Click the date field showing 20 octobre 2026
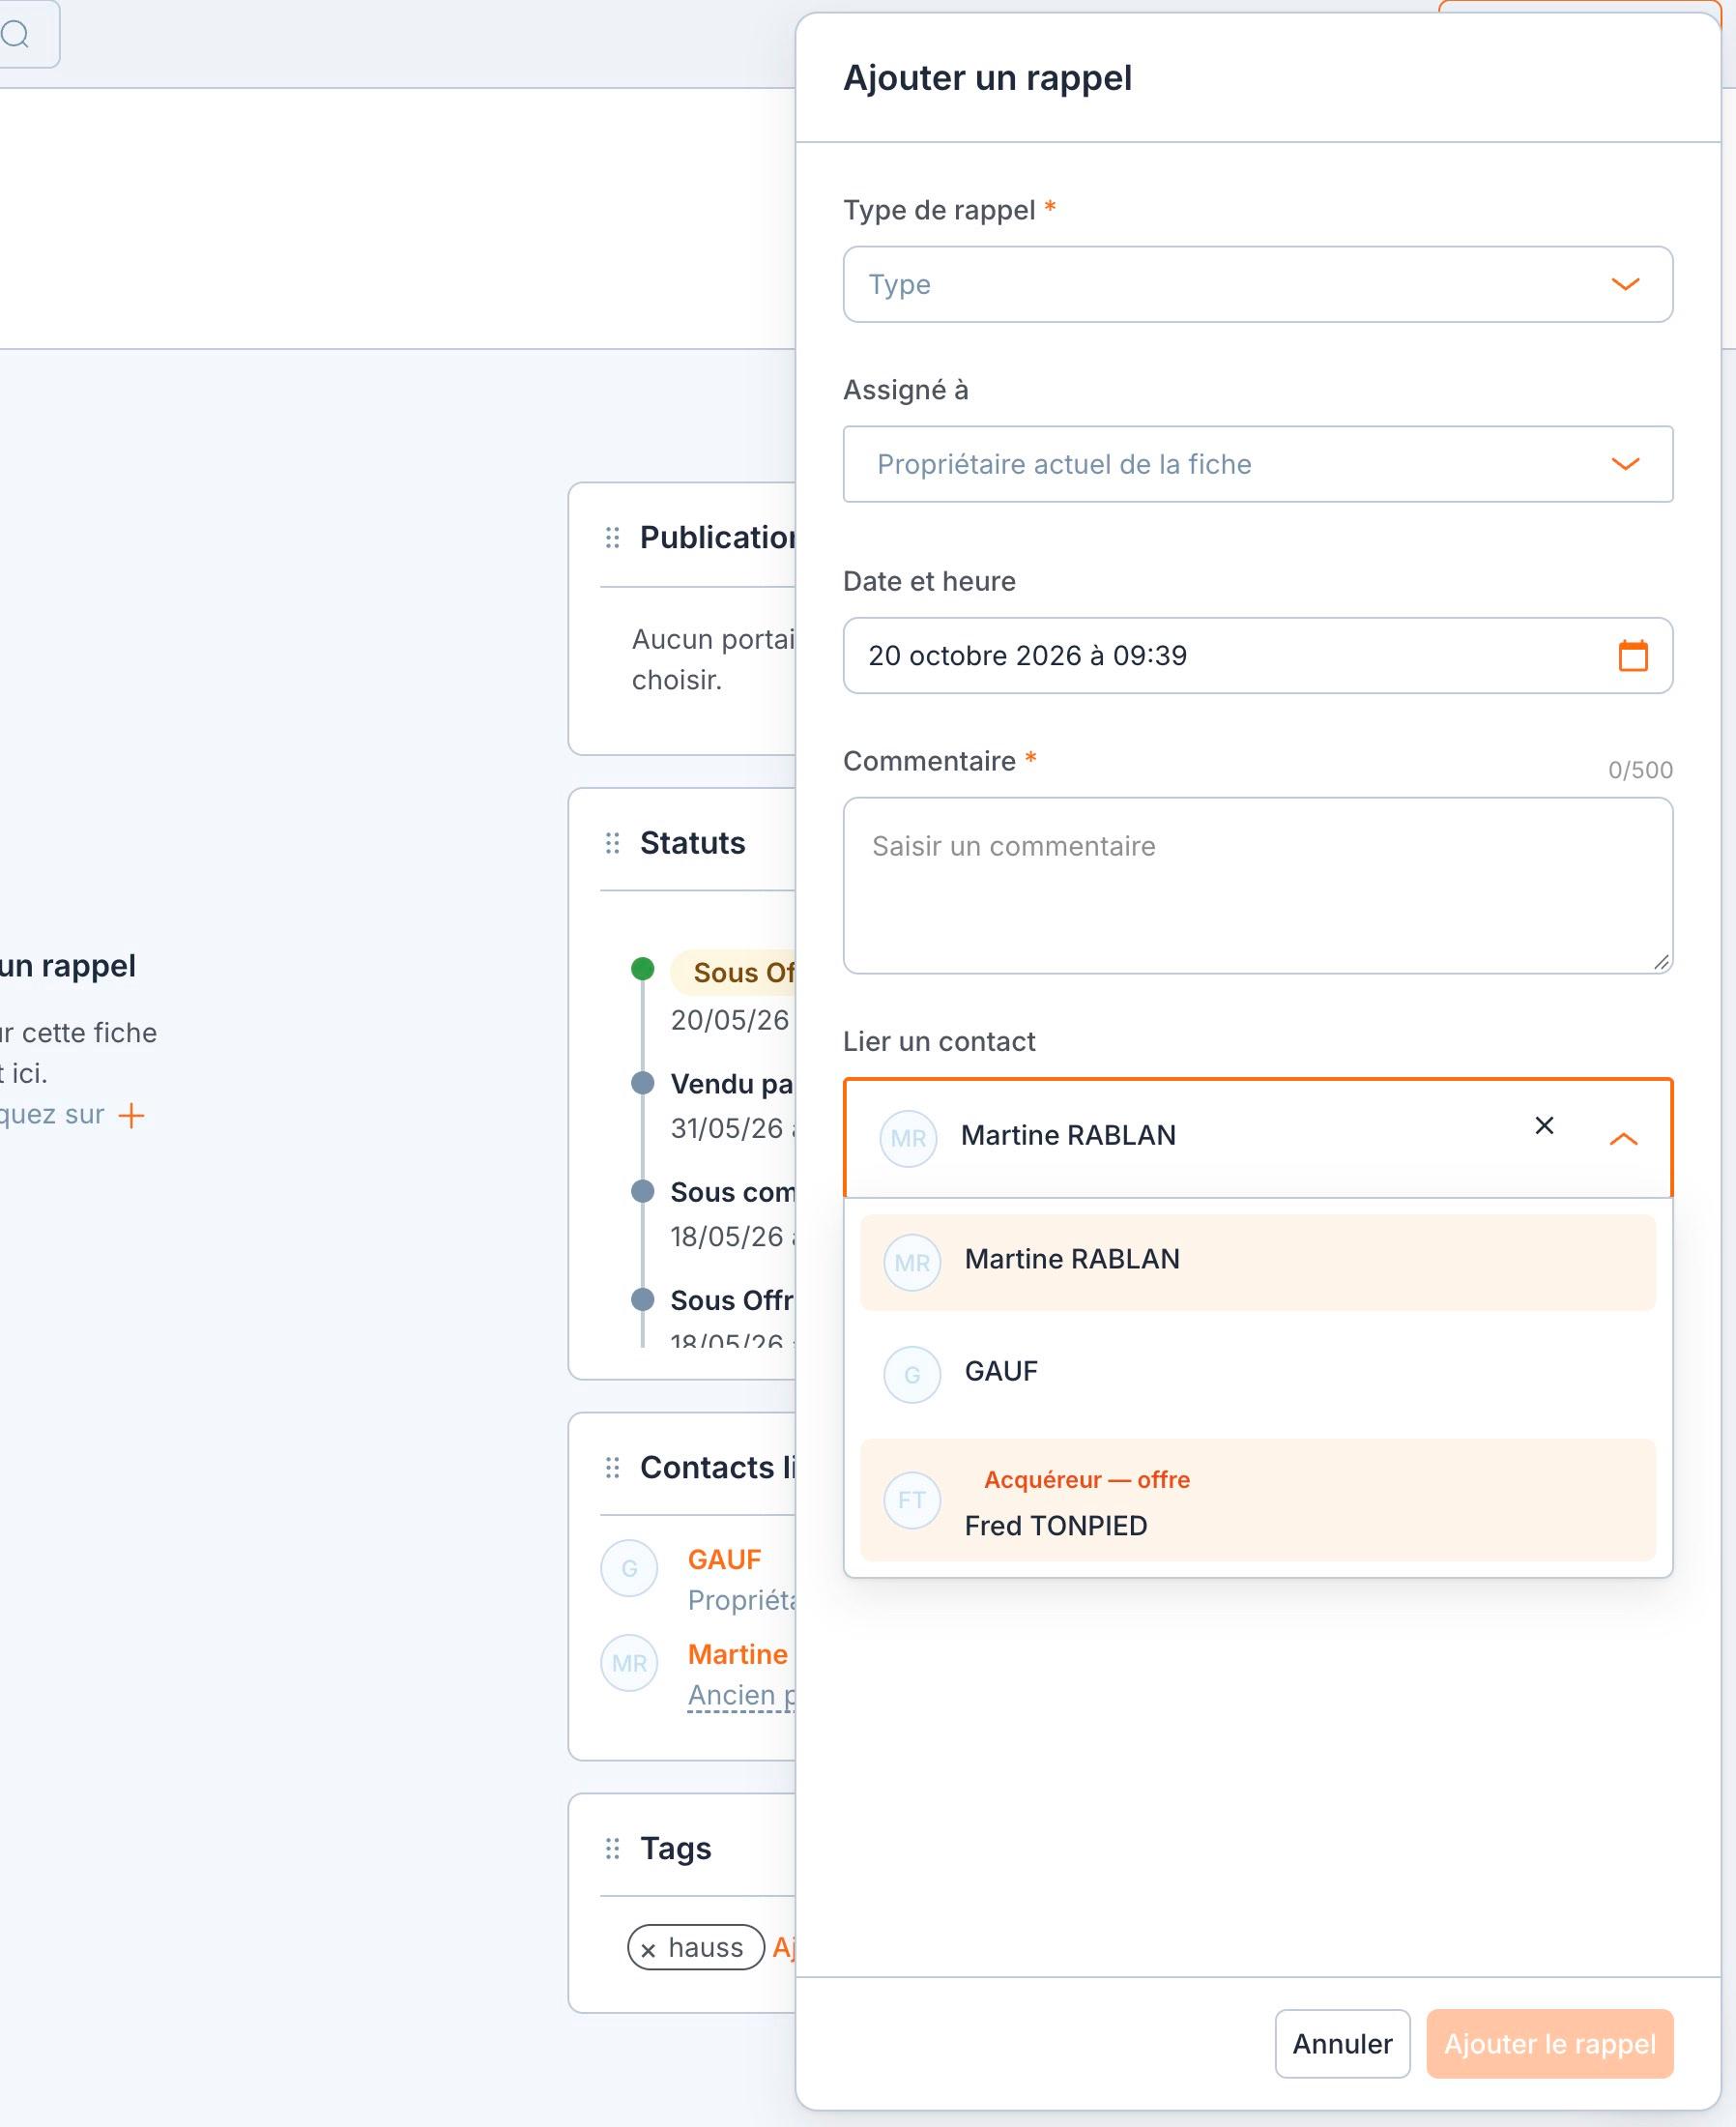Image resolution: width=1736 pixels, height=2127 pixels. [1257, 655]
